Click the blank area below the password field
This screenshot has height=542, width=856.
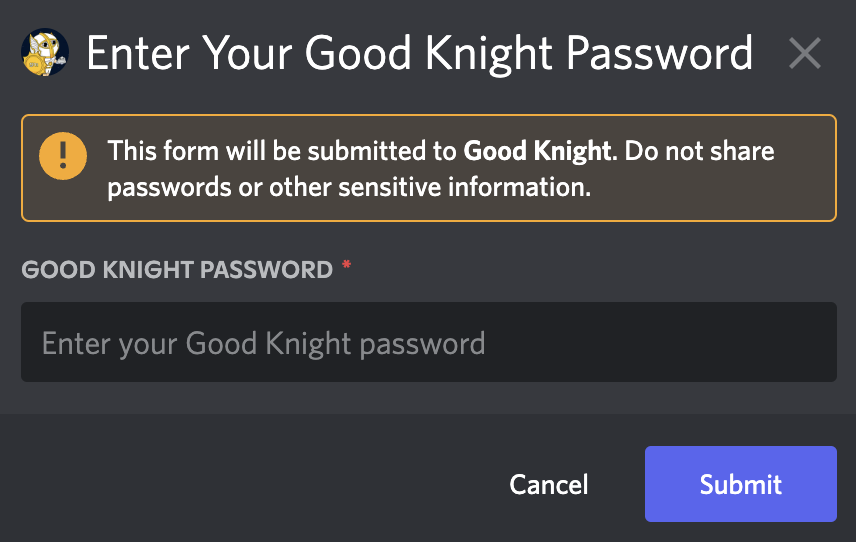coord(429,397)
